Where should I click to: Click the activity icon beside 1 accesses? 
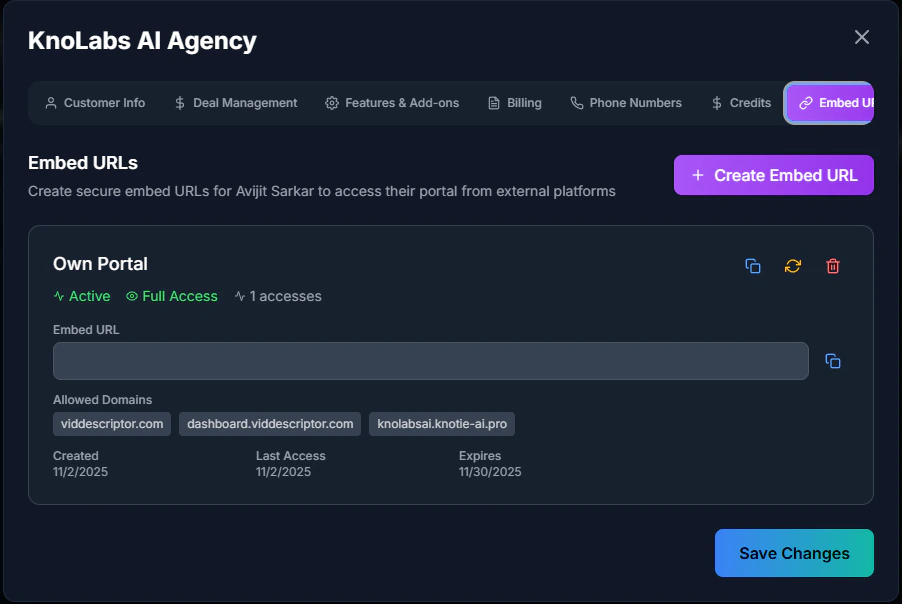coord(237,296)
